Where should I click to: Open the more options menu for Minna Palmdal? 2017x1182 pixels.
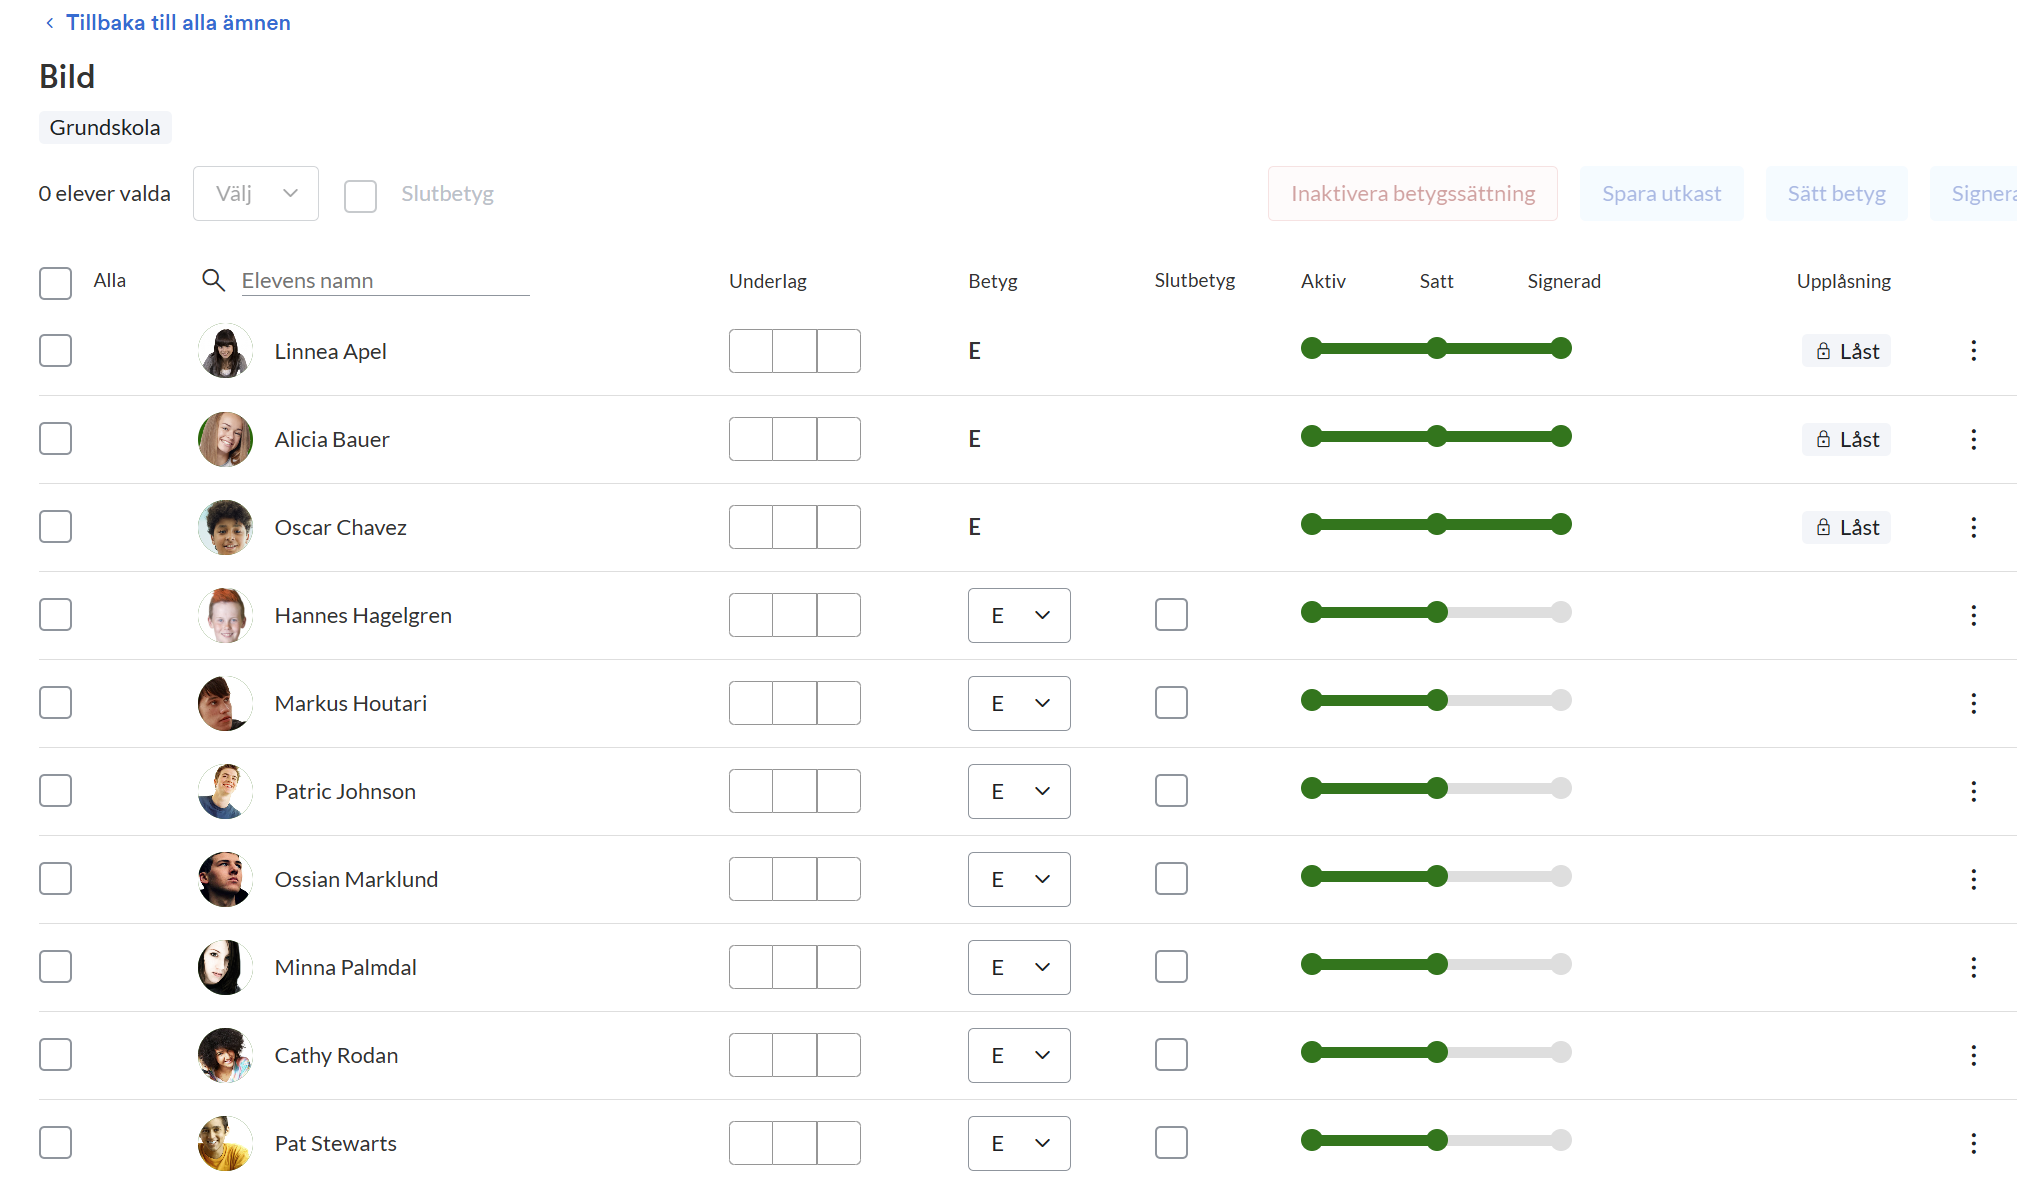click(x=1973, y=967)
